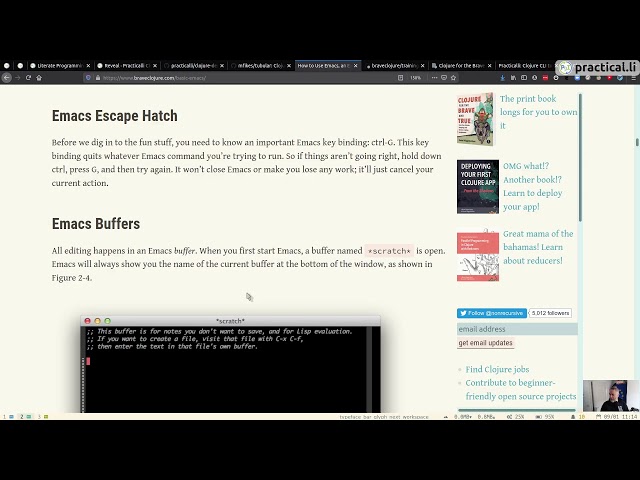The image size is (640, 480).
Task: Switch to workspace 2 in status bar
Action: click(x=26, y=417)
